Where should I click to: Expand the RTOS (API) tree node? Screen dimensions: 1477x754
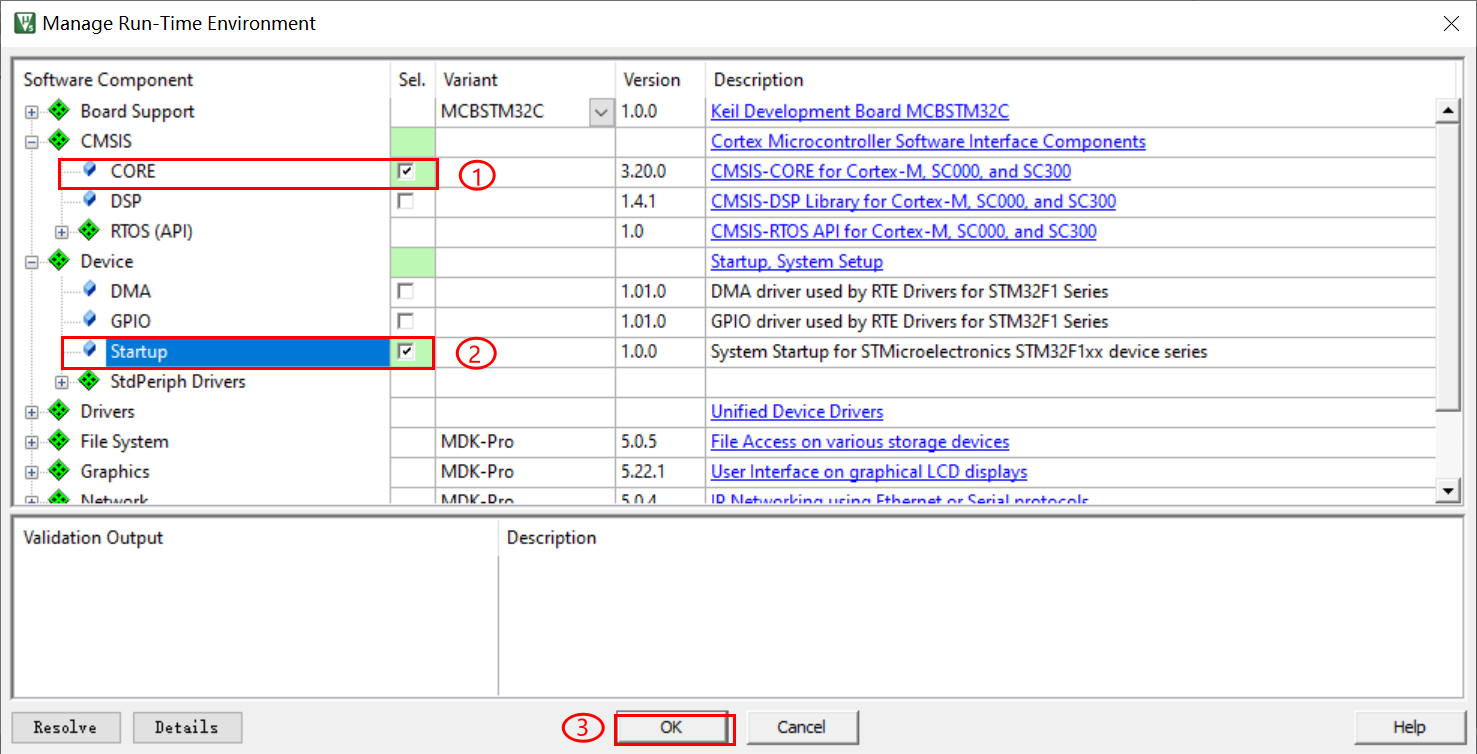62,232
